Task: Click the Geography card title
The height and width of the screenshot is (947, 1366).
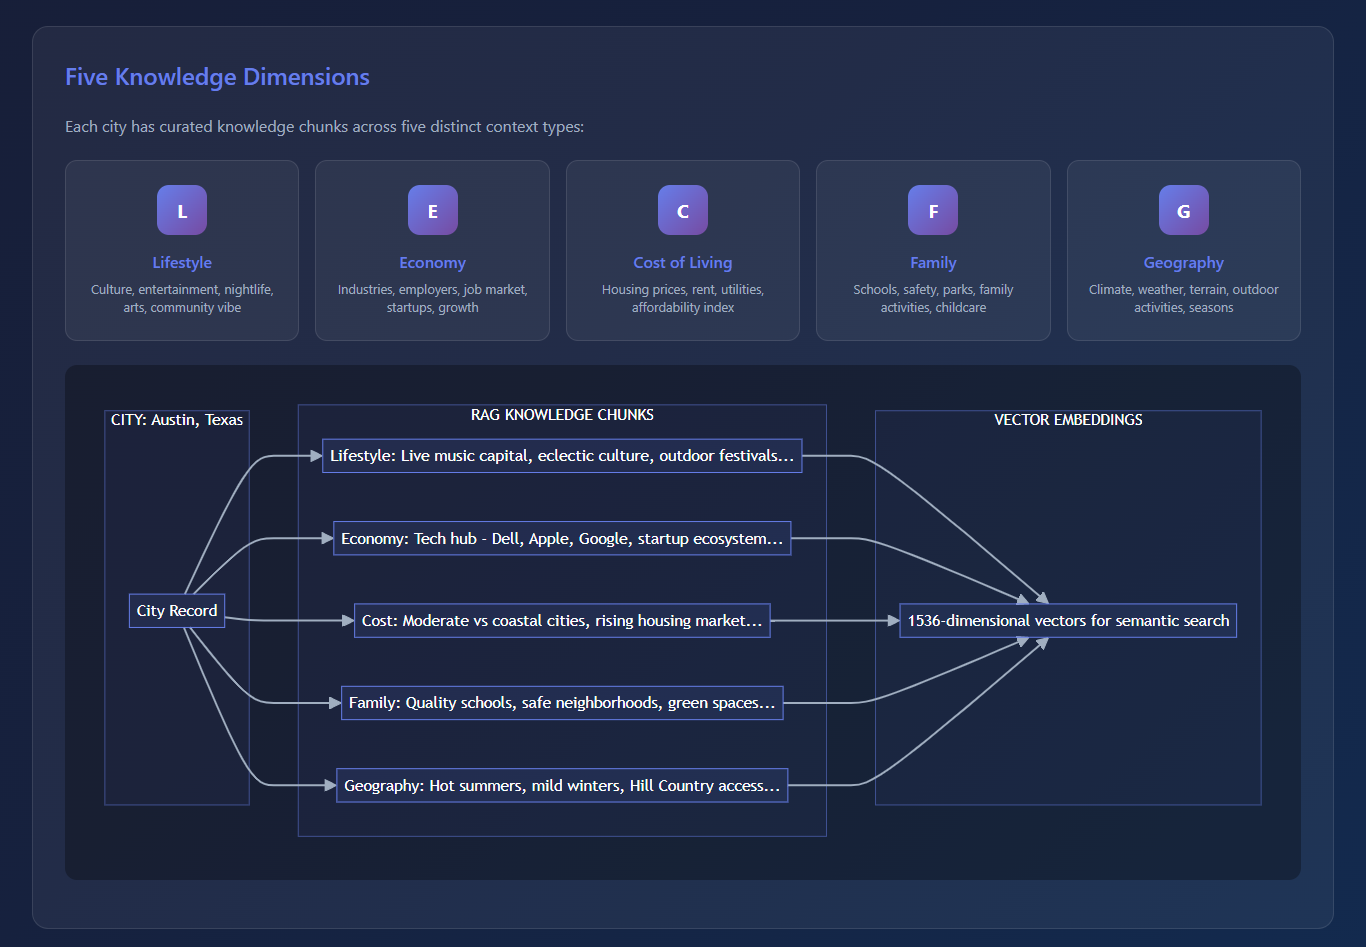Action: [1183, 263]
